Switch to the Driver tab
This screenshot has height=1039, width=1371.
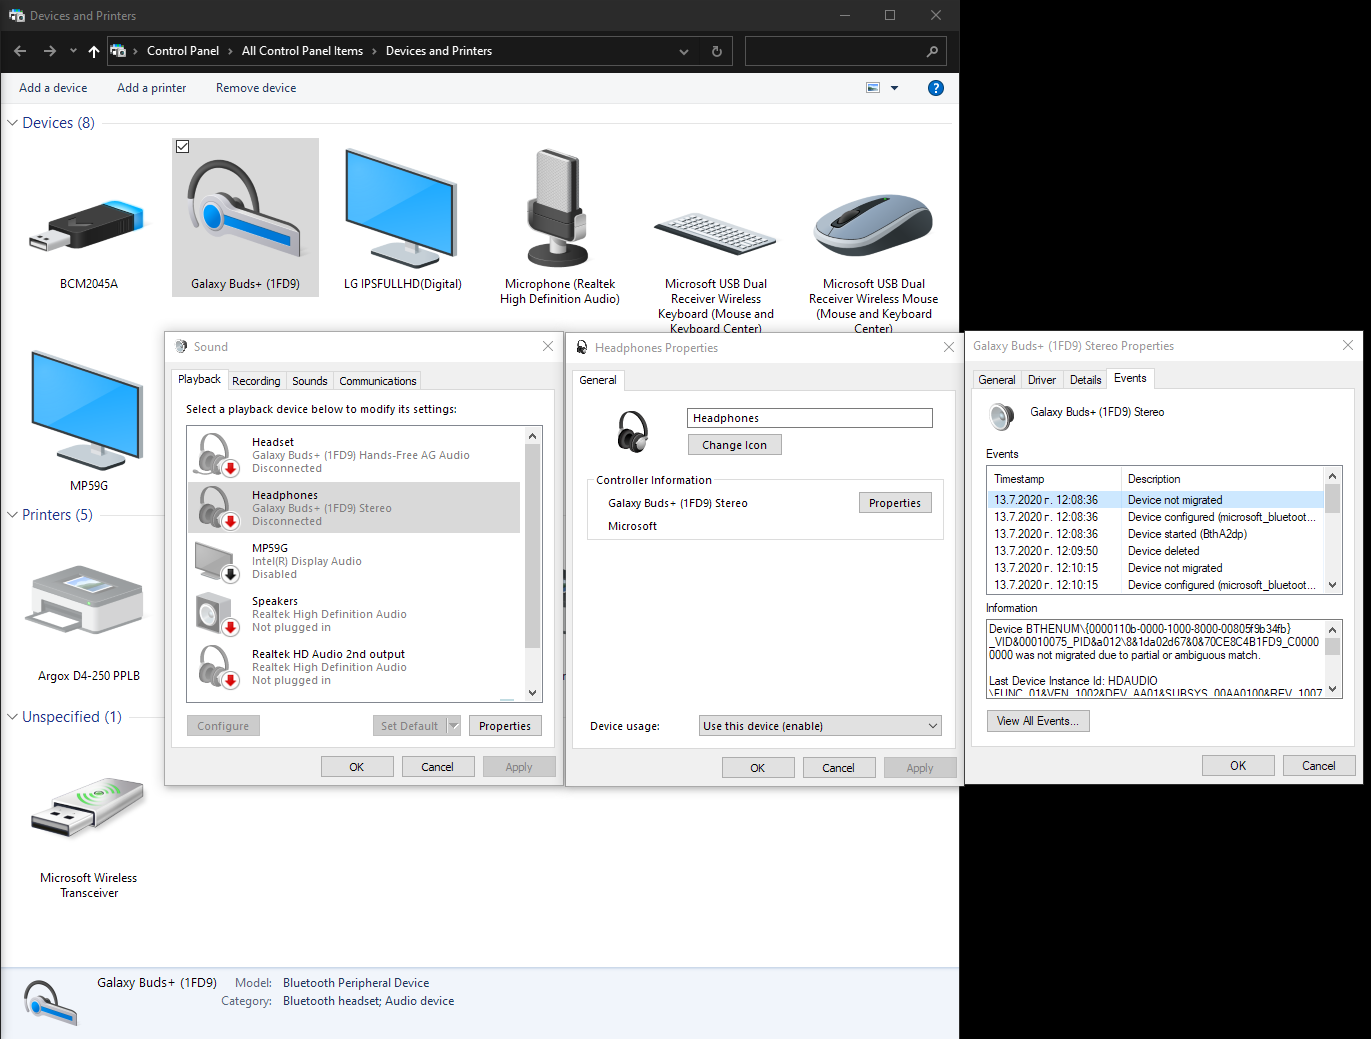tap(1042, 380)
